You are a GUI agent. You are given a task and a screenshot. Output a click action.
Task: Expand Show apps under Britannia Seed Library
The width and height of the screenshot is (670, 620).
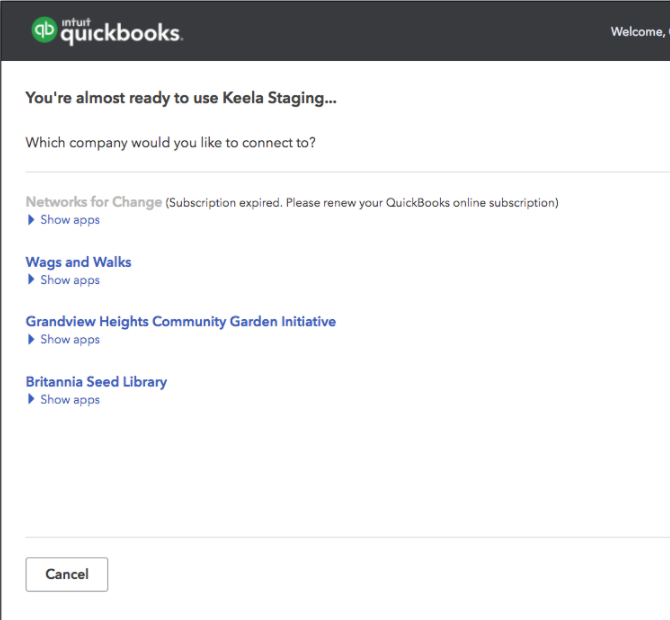tap(64, 400)
